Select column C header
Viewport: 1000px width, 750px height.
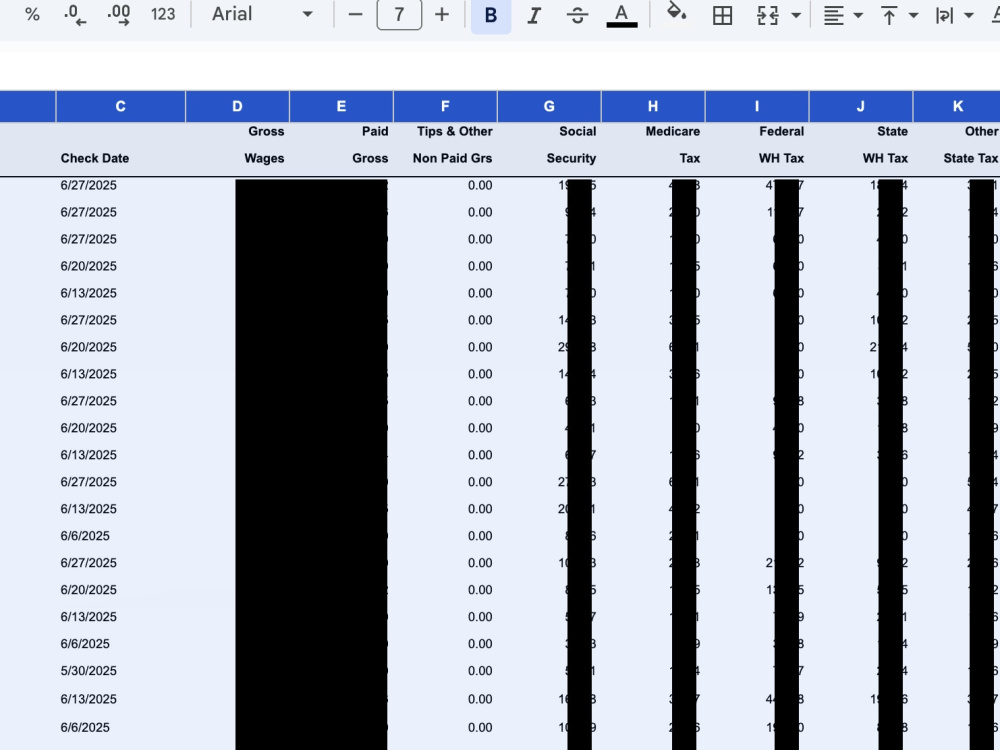point(121,107)
